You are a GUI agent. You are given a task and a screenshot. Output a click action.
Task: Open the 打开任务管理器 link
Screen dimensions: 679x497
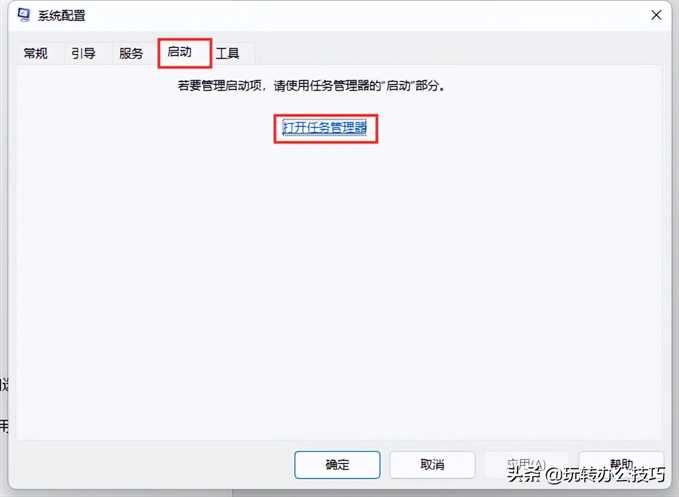[325, 128]
